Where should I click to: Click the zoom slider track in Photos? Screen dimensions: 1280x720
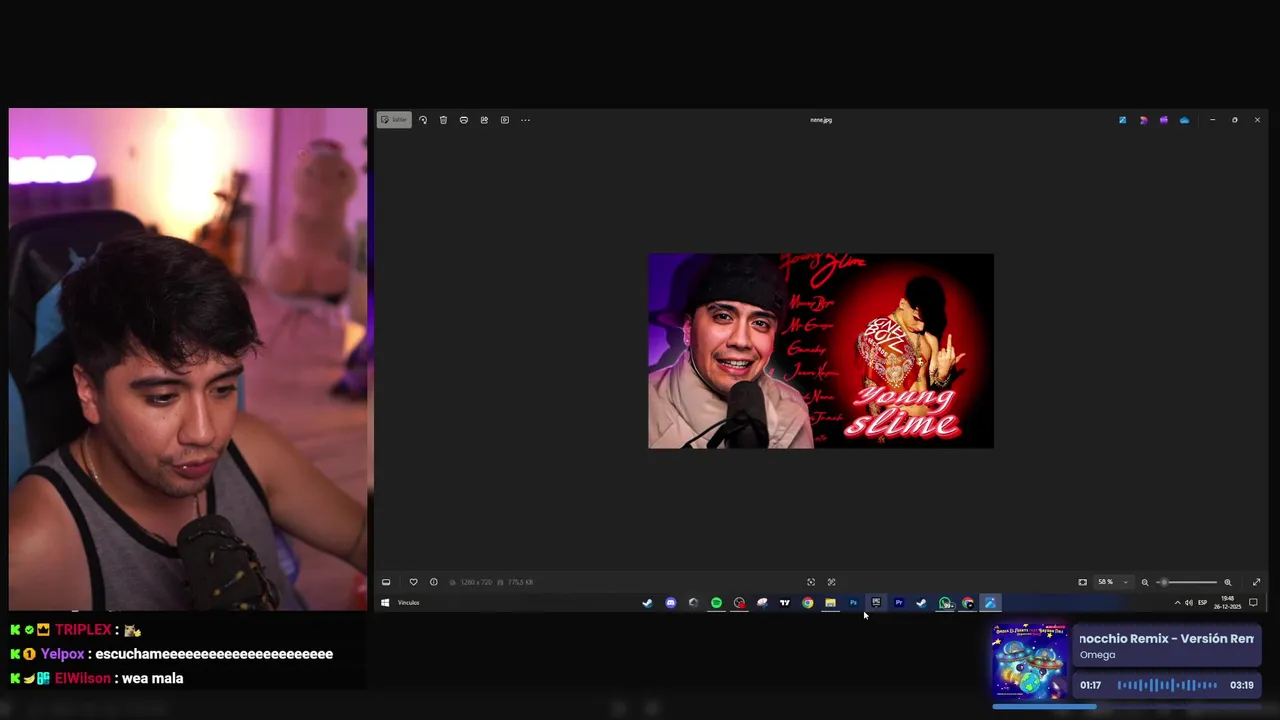(1187, 582)
